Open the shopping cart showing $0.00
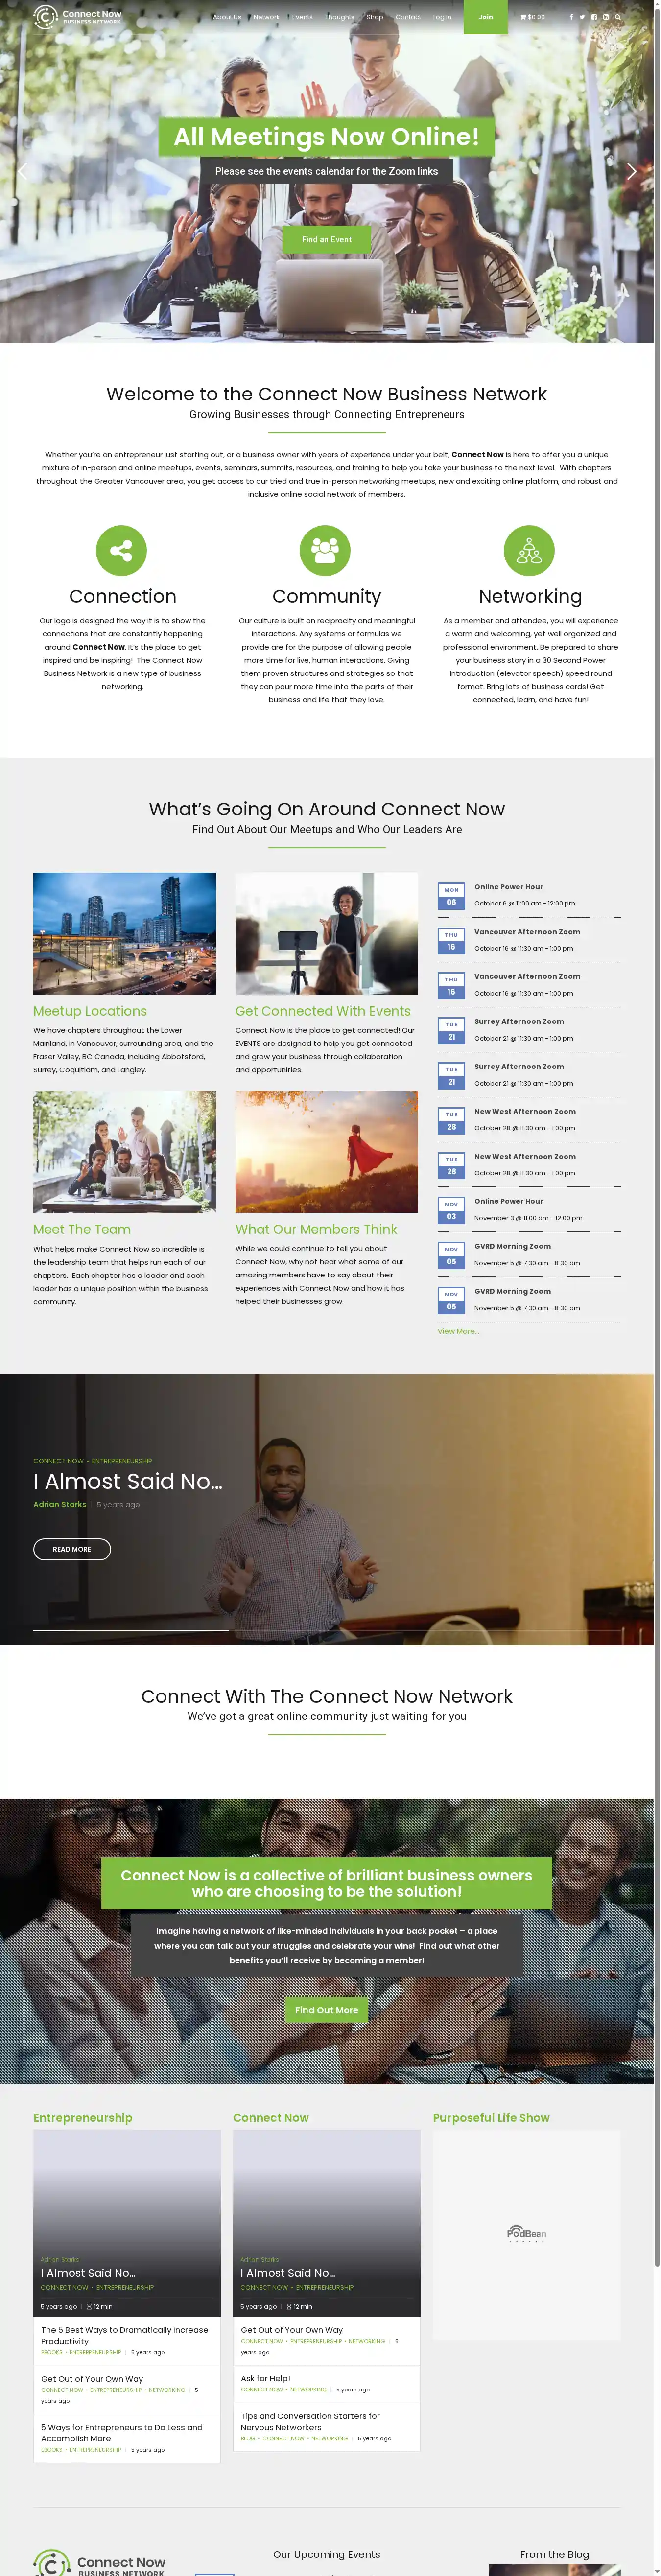The width and height of the screenshot is (661, 2576). click(532, 17)
